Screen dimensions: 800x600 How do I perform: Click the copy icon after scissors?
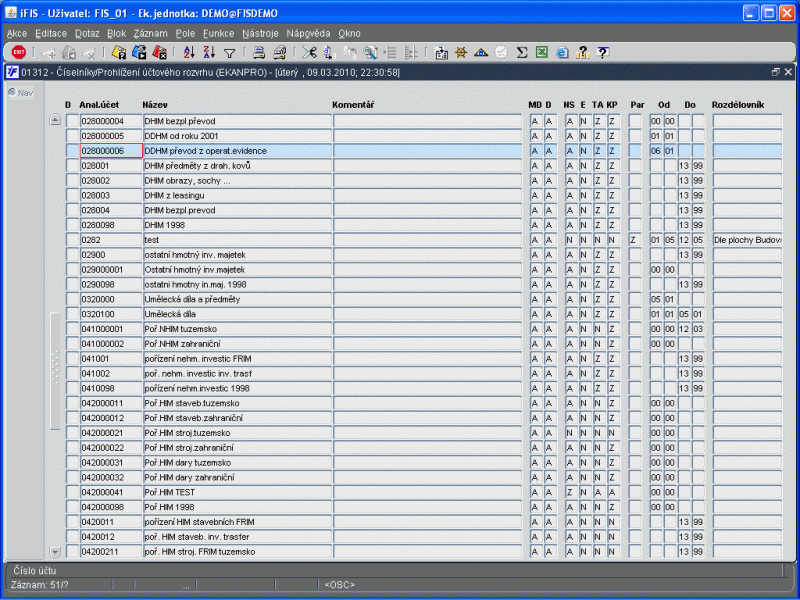click(x=329, y=52)
